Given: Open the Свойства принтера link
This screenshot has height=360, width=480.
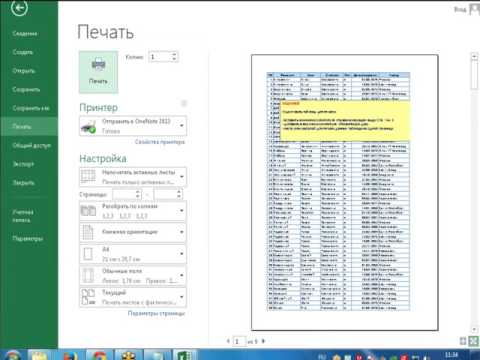Looking at the screenshot, I should [x=160, y=142].
